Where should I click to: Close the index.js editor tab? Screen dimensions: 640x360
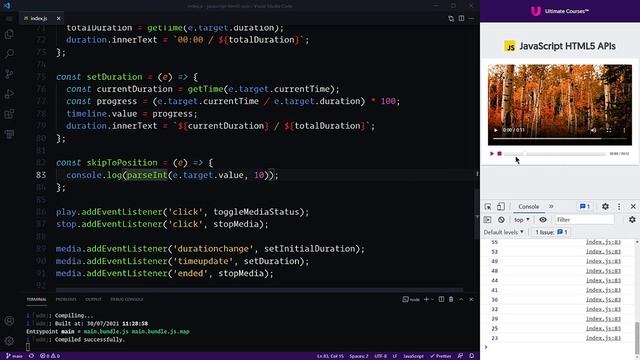click(x=58, y=18)
